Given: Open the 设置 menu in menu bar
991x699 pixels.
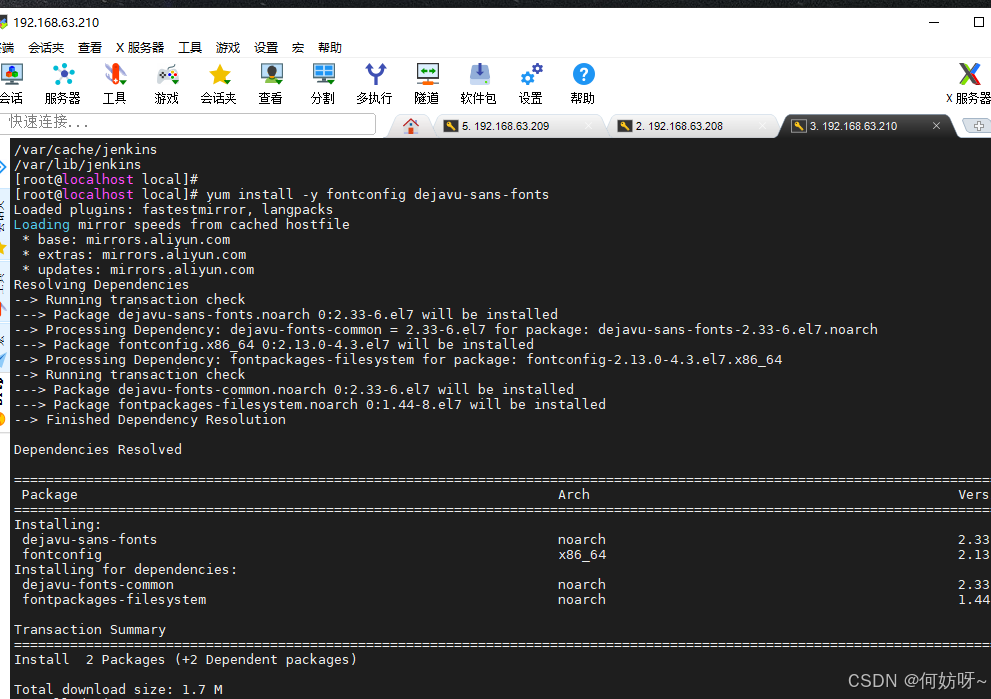Looking at the screenshot, I should pyautogui.click(x=265, y=47).
